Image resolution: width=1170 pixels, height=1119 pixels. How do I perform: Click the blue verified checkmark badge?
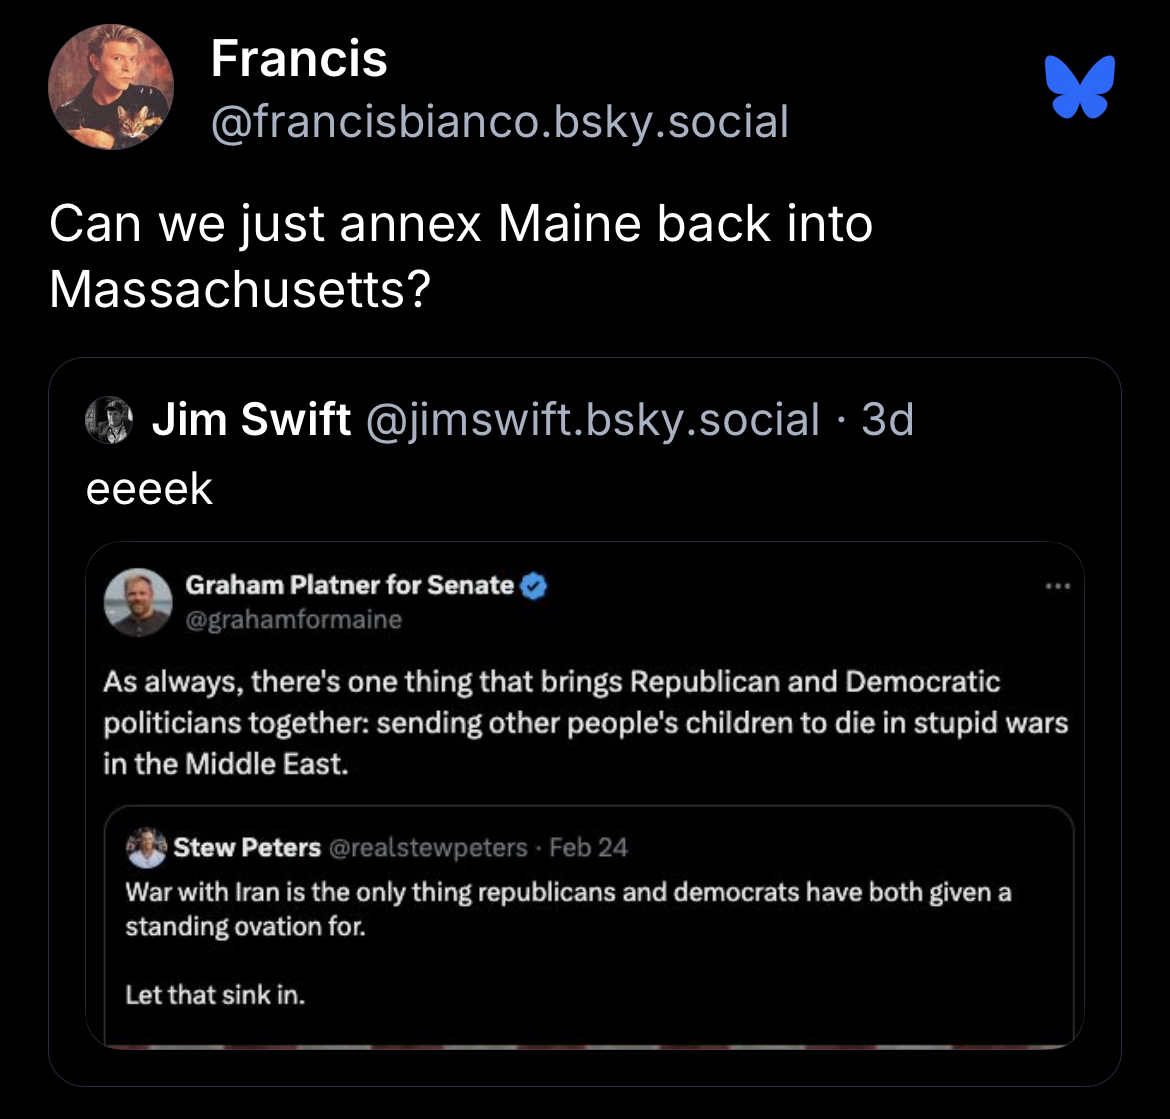(534, 586)
